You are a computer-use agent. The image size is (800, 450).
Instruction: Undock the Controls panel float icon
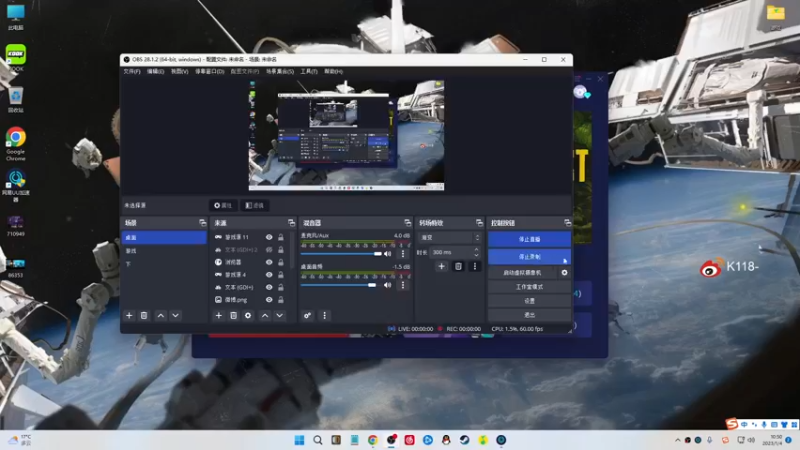[567, 223]
